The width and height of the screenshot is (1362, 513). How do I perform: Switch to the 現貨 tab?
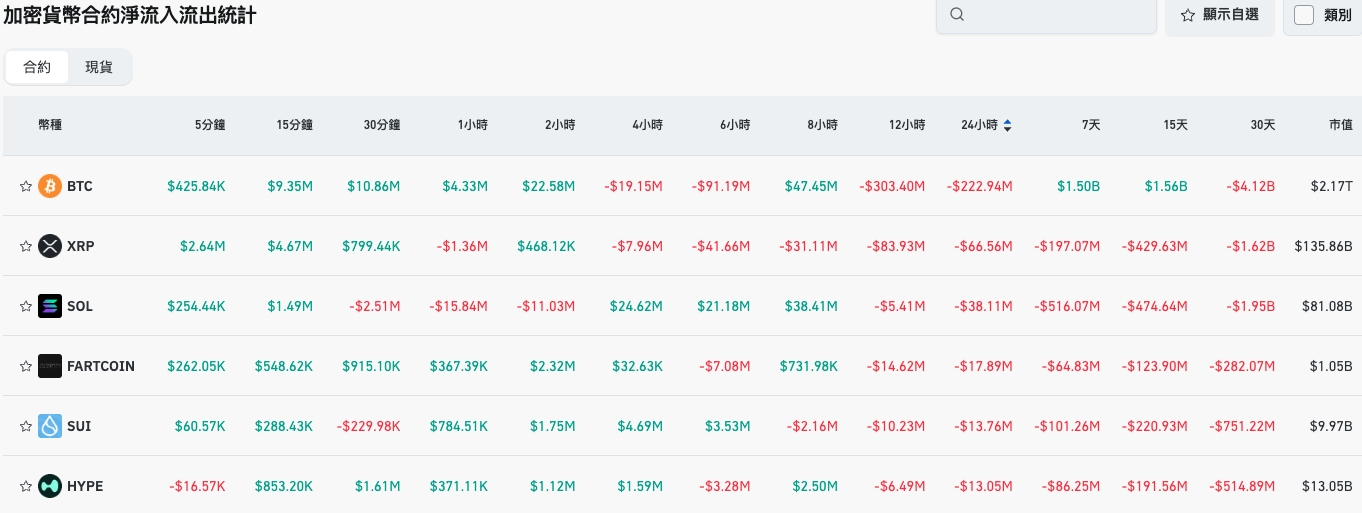[99, 67]
